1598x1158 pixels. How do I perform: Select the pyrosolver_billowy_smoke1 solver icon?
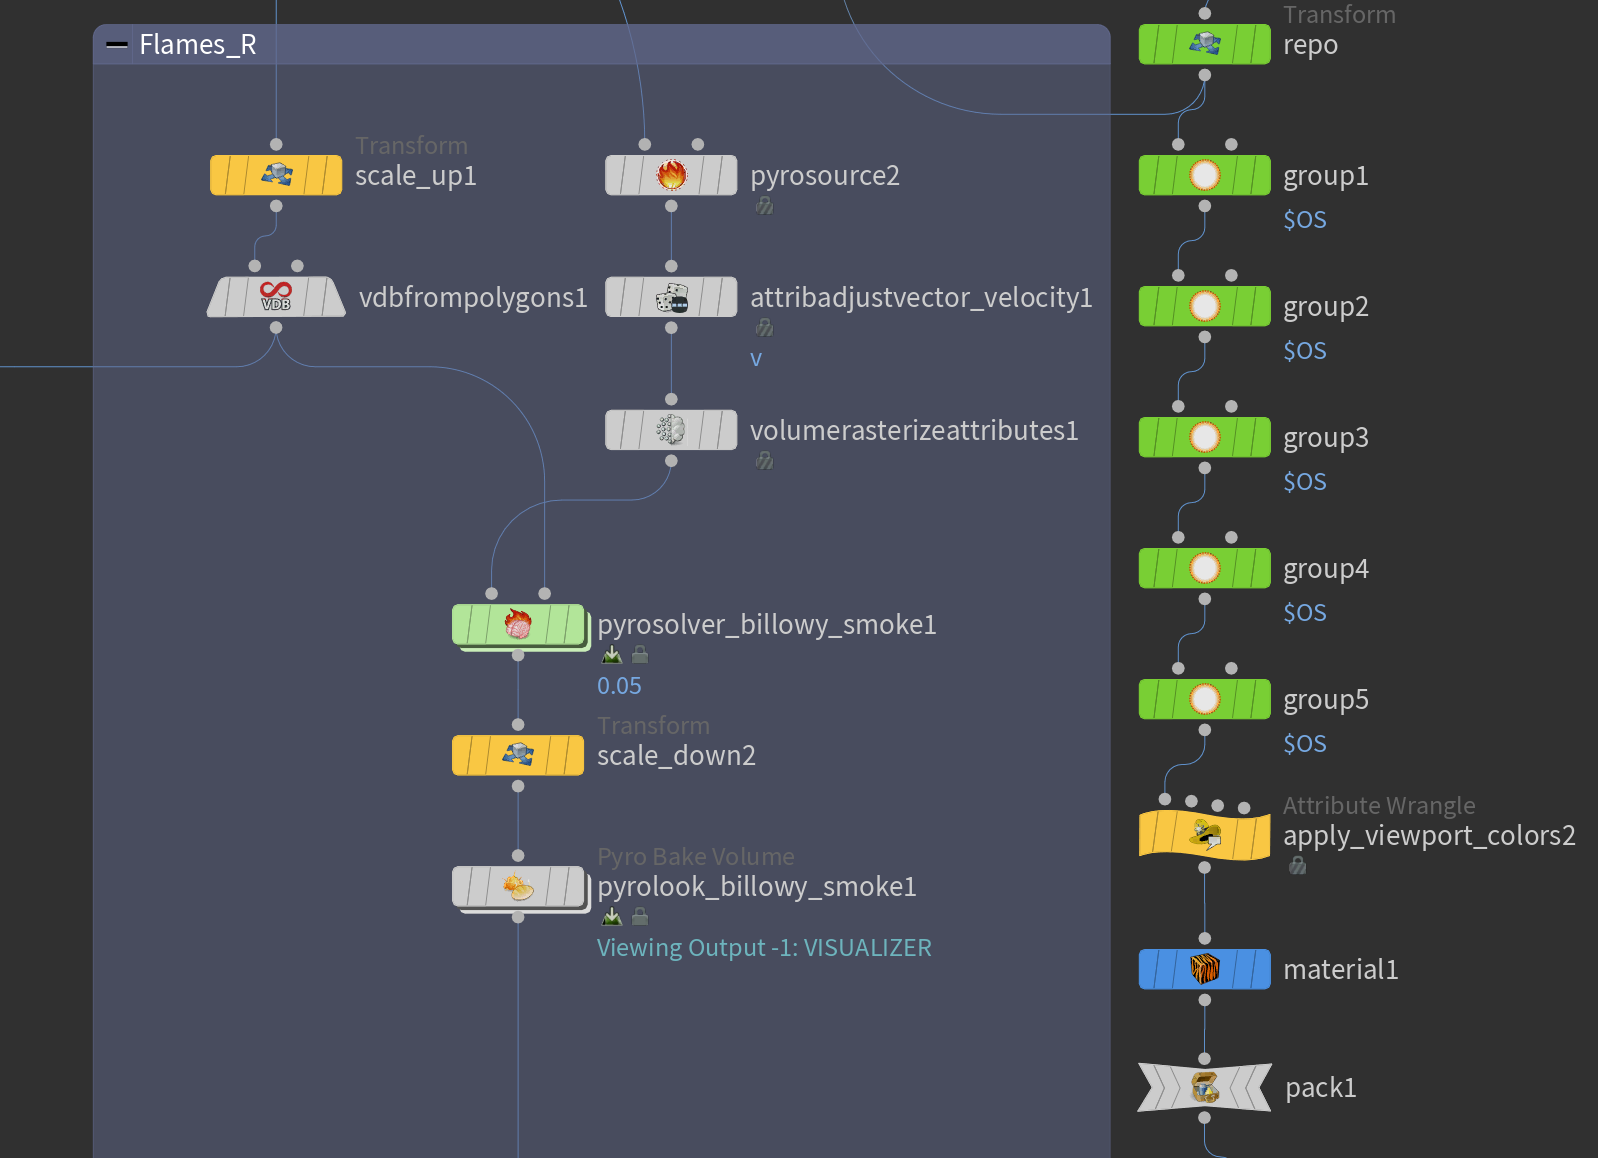[x=518, y=624]
